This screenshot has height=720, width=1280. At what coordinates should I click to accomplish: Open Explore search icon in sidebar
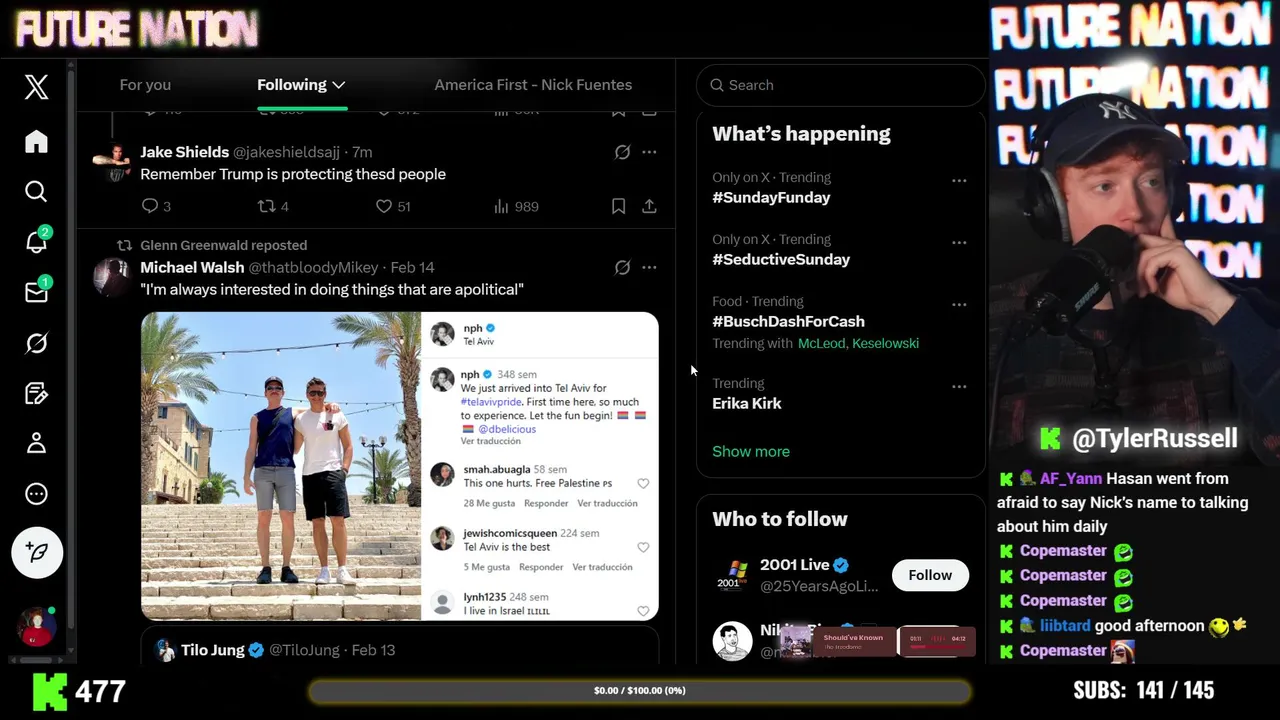pyautogui.click(x=36, y=191)
